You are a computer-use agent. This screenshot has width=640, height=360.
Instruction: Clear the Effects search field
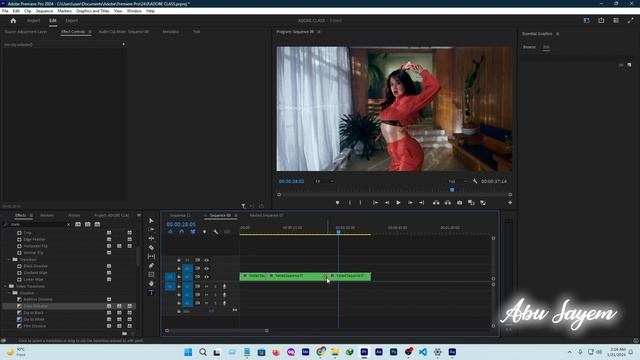click(68, 224)
